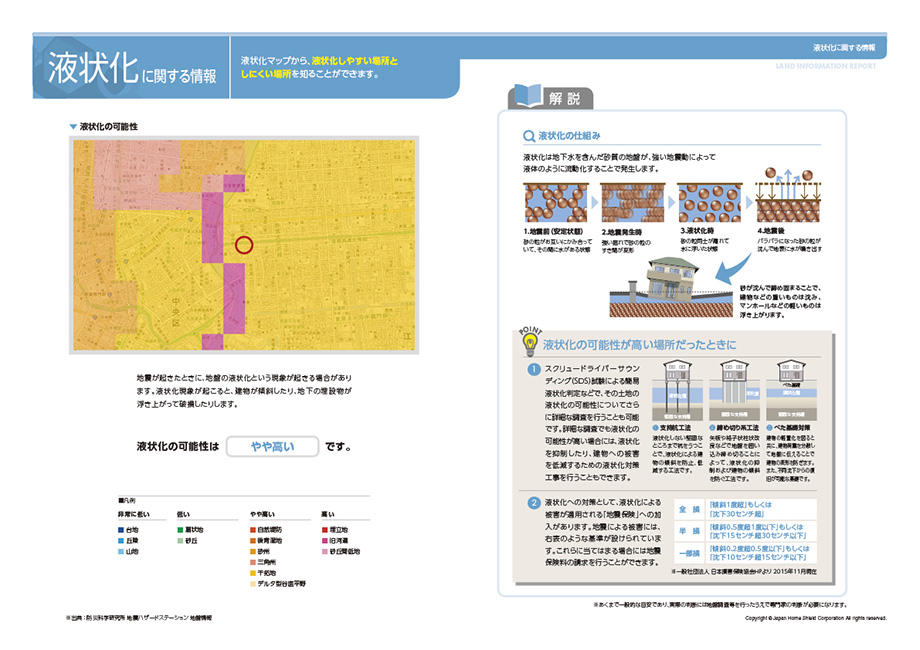Click the 一部損 table cell
920x650 pixels.
pos(689,553)
